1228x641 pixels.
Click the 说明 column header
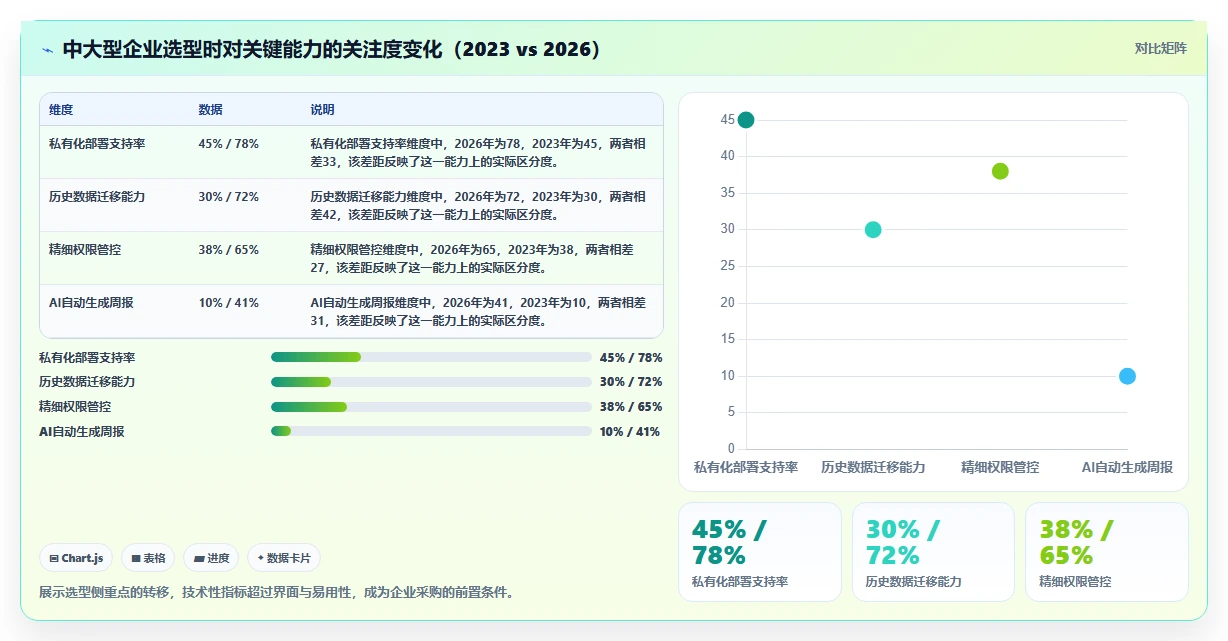[x=323, y=110]
